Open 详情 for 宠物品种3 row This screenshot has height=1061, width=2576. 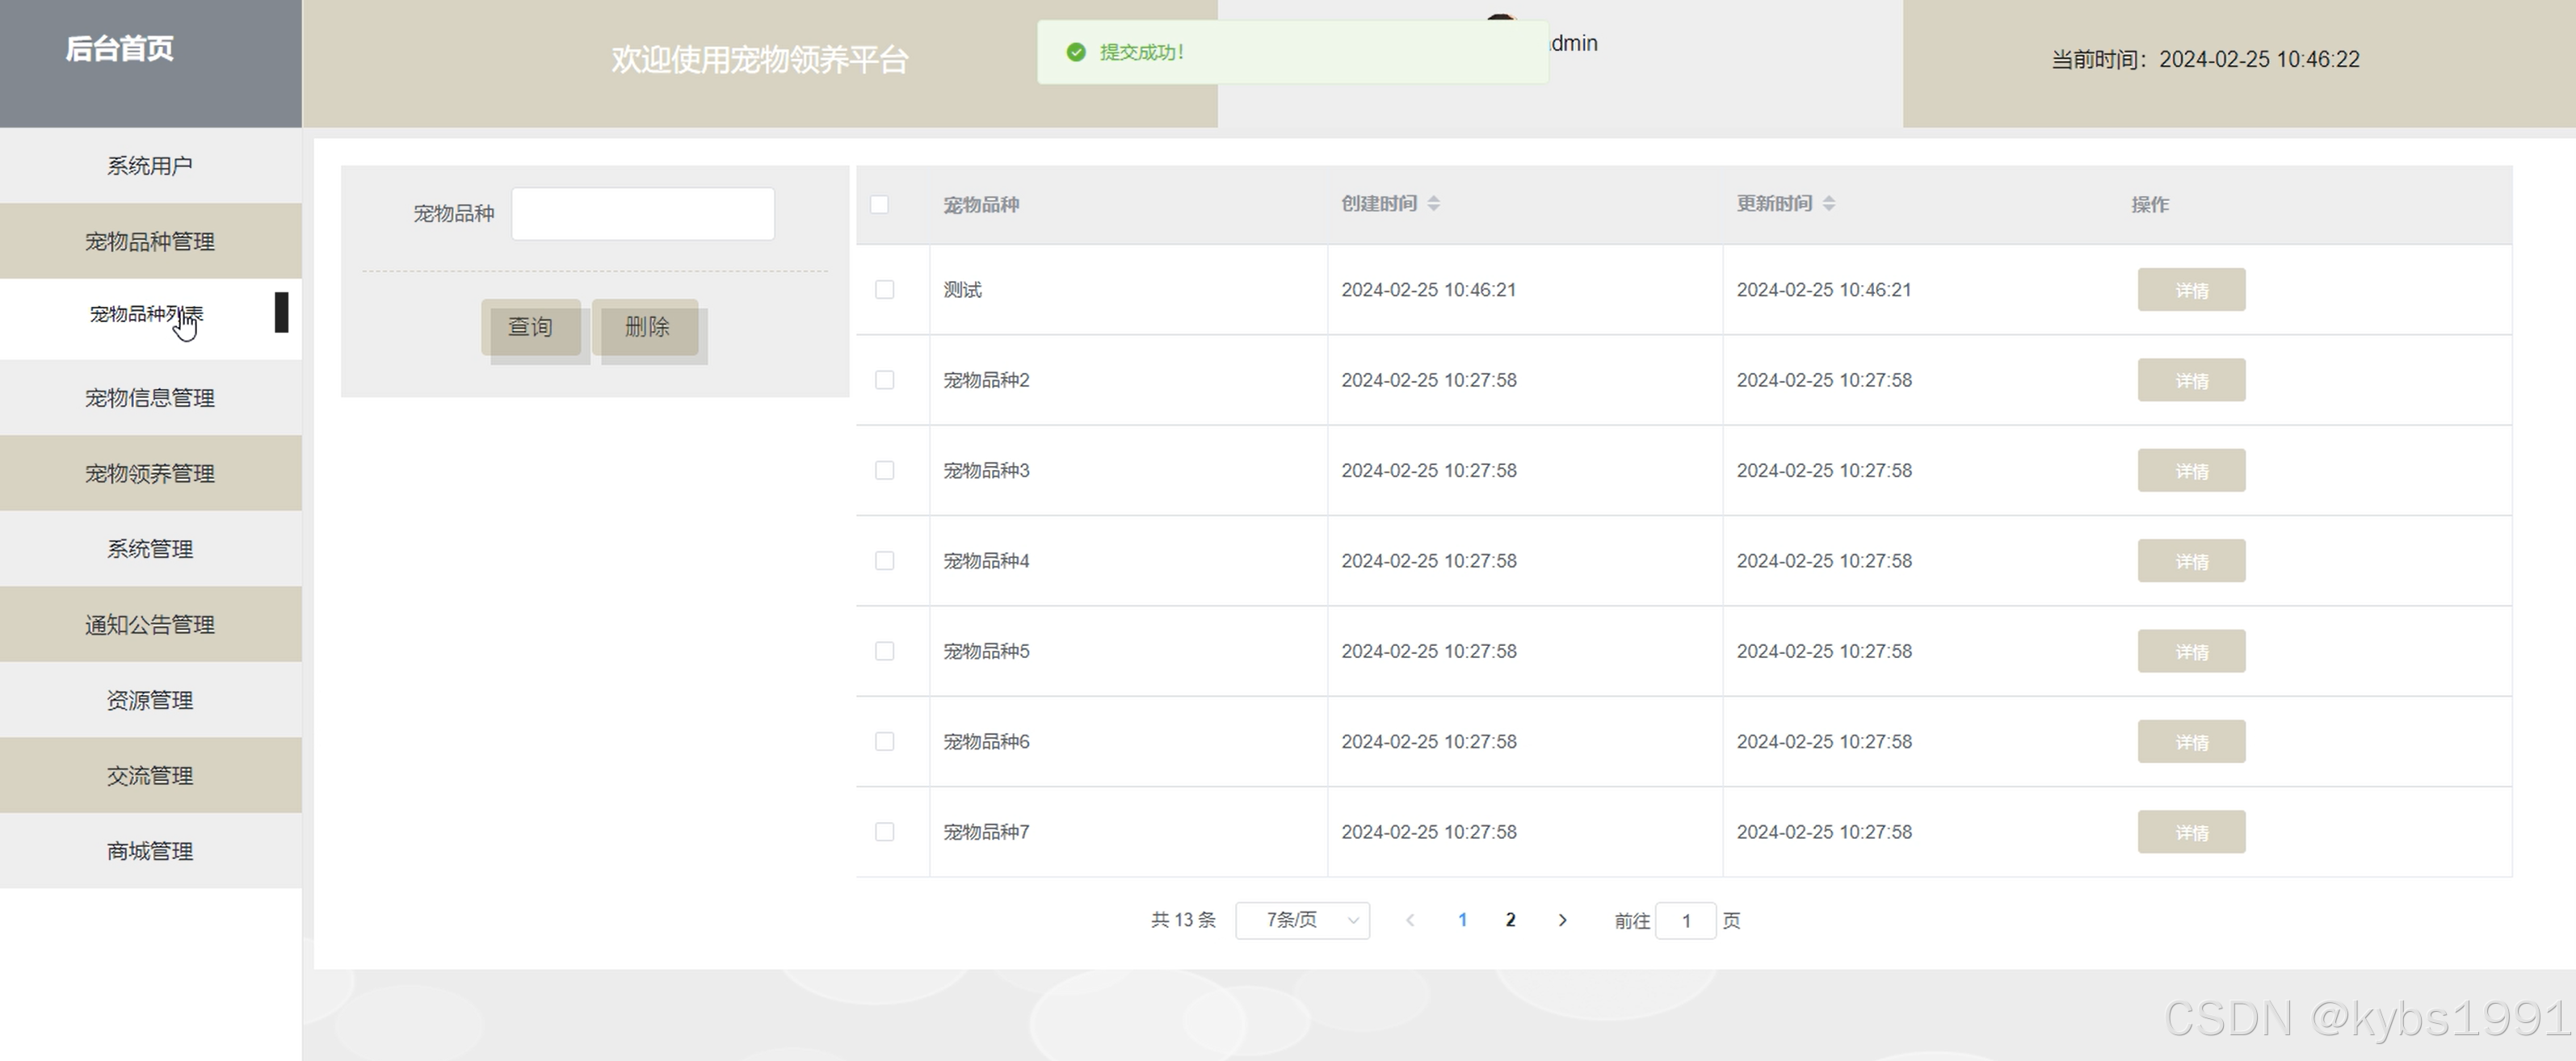click(x=2190, y=471)
